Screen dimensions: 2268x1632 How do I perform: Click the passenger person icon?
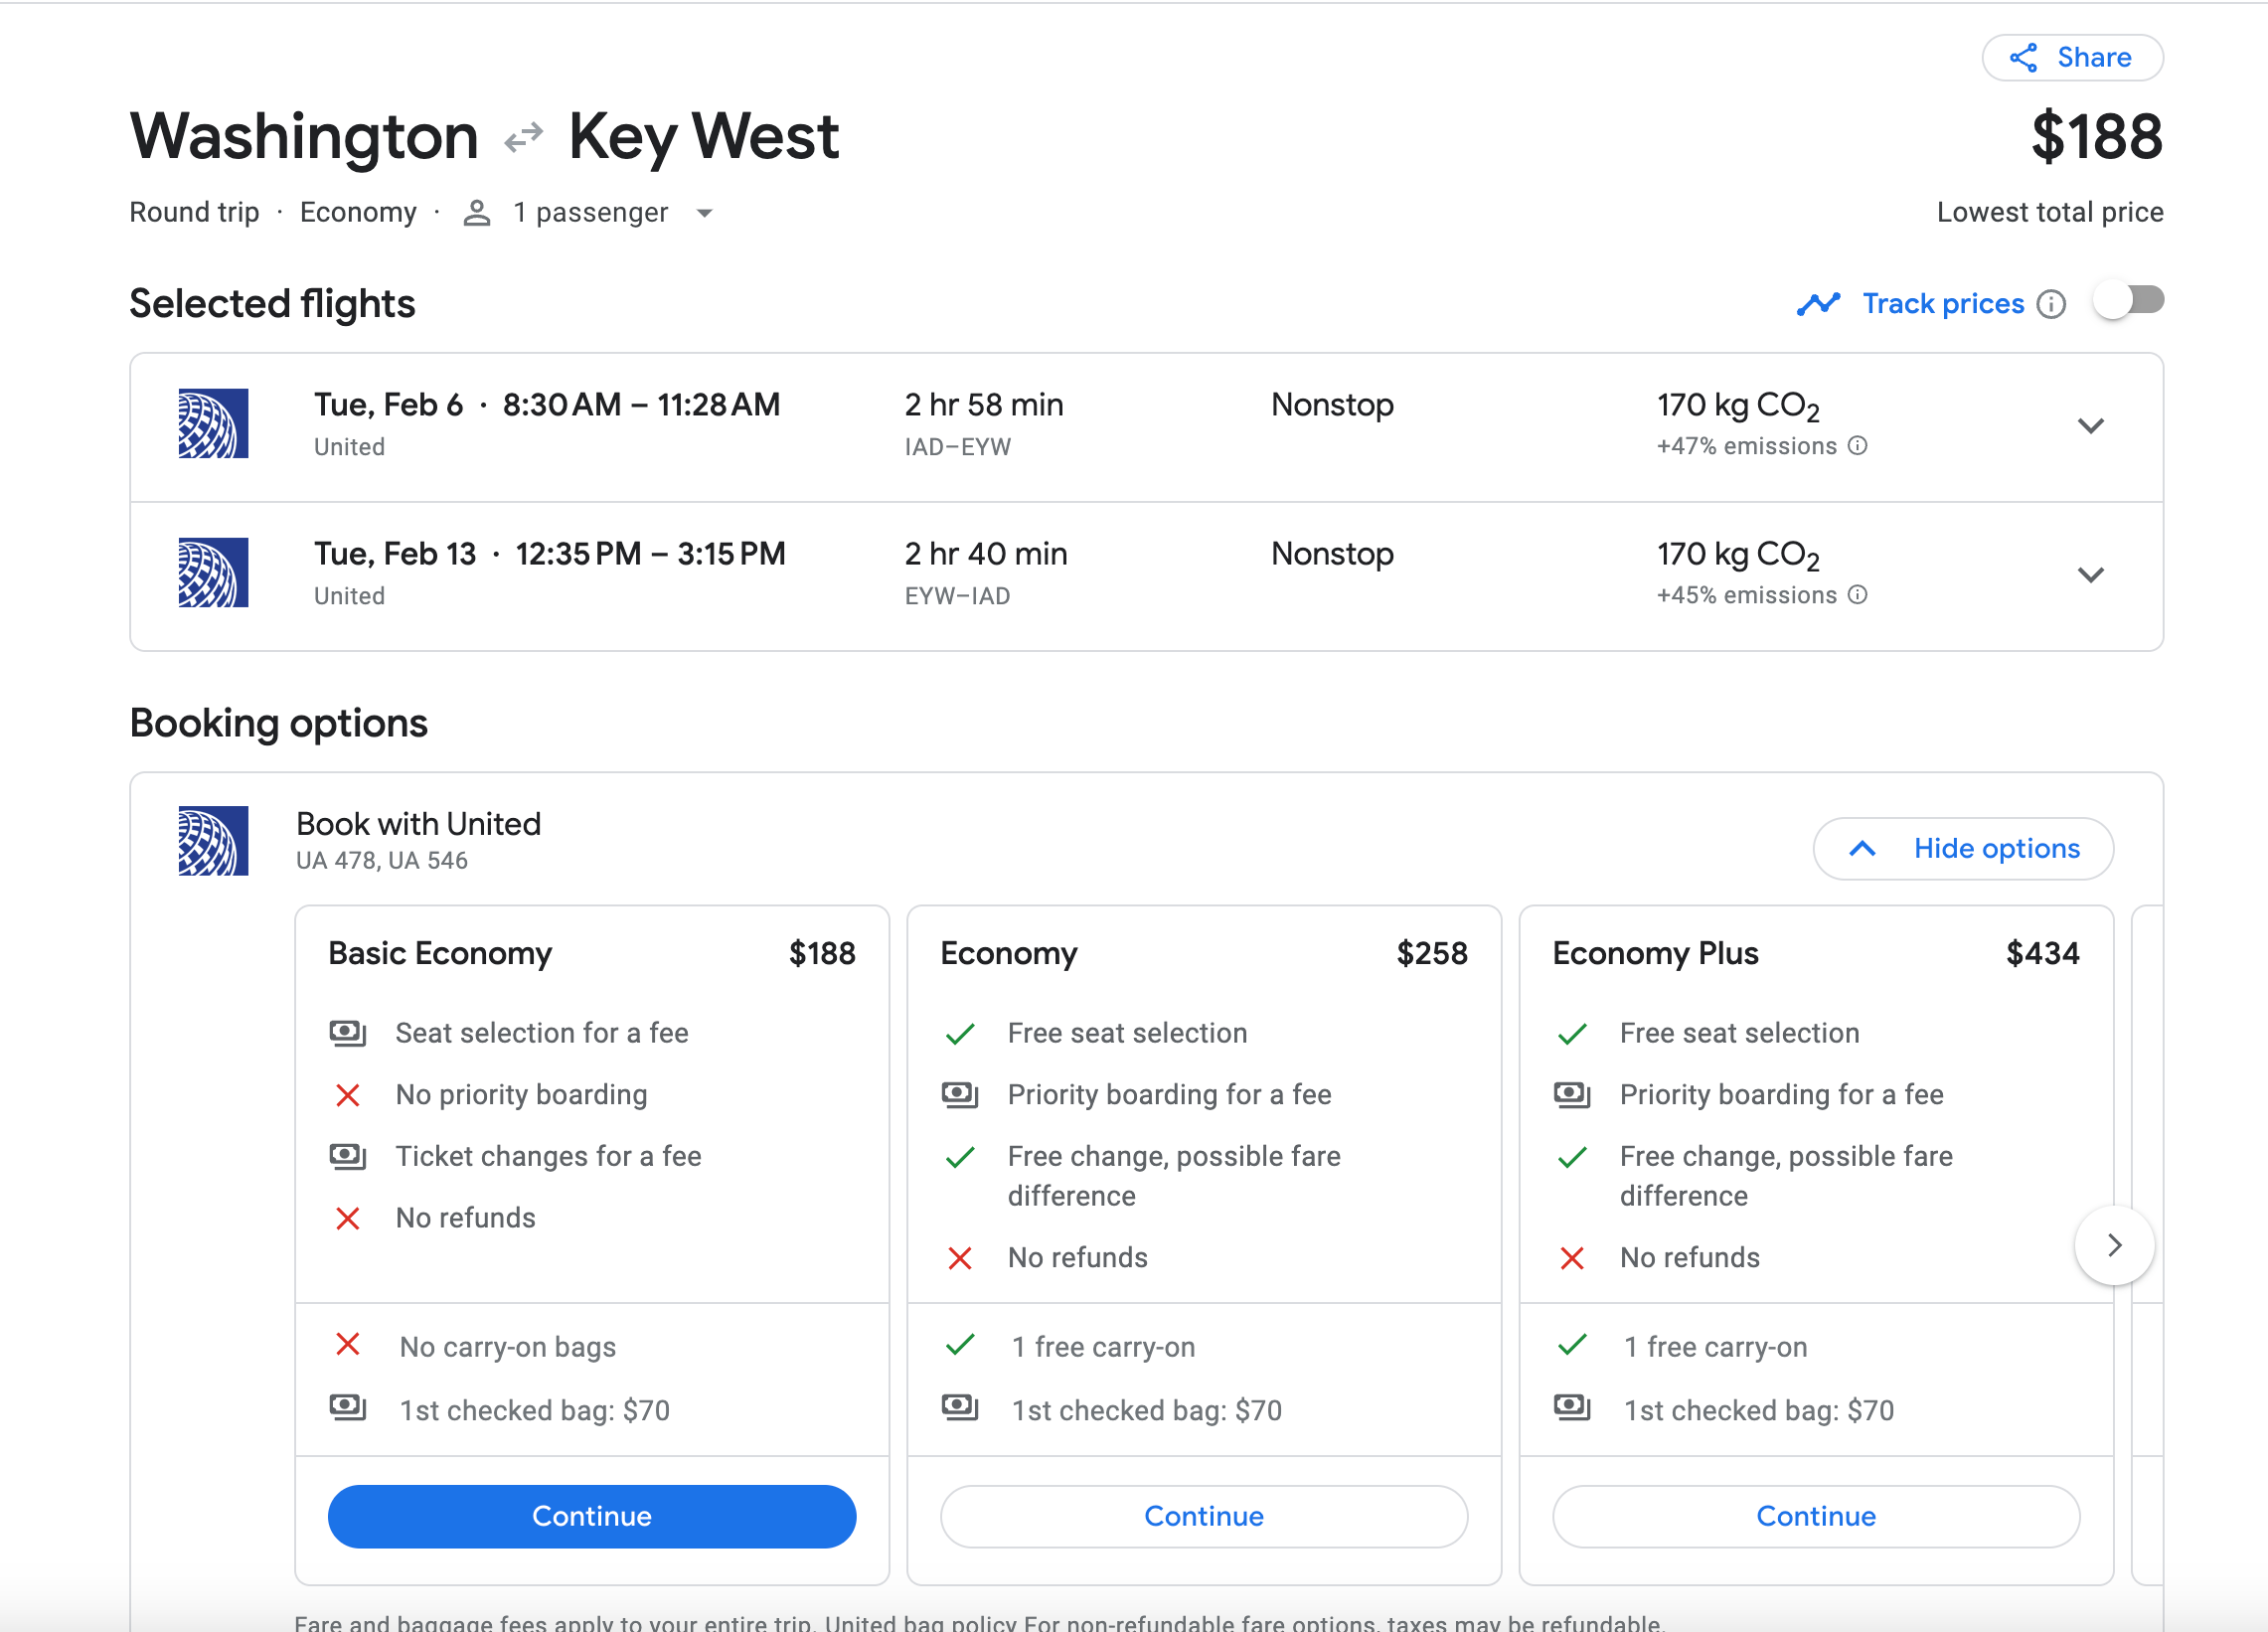(x=477, y=213)
